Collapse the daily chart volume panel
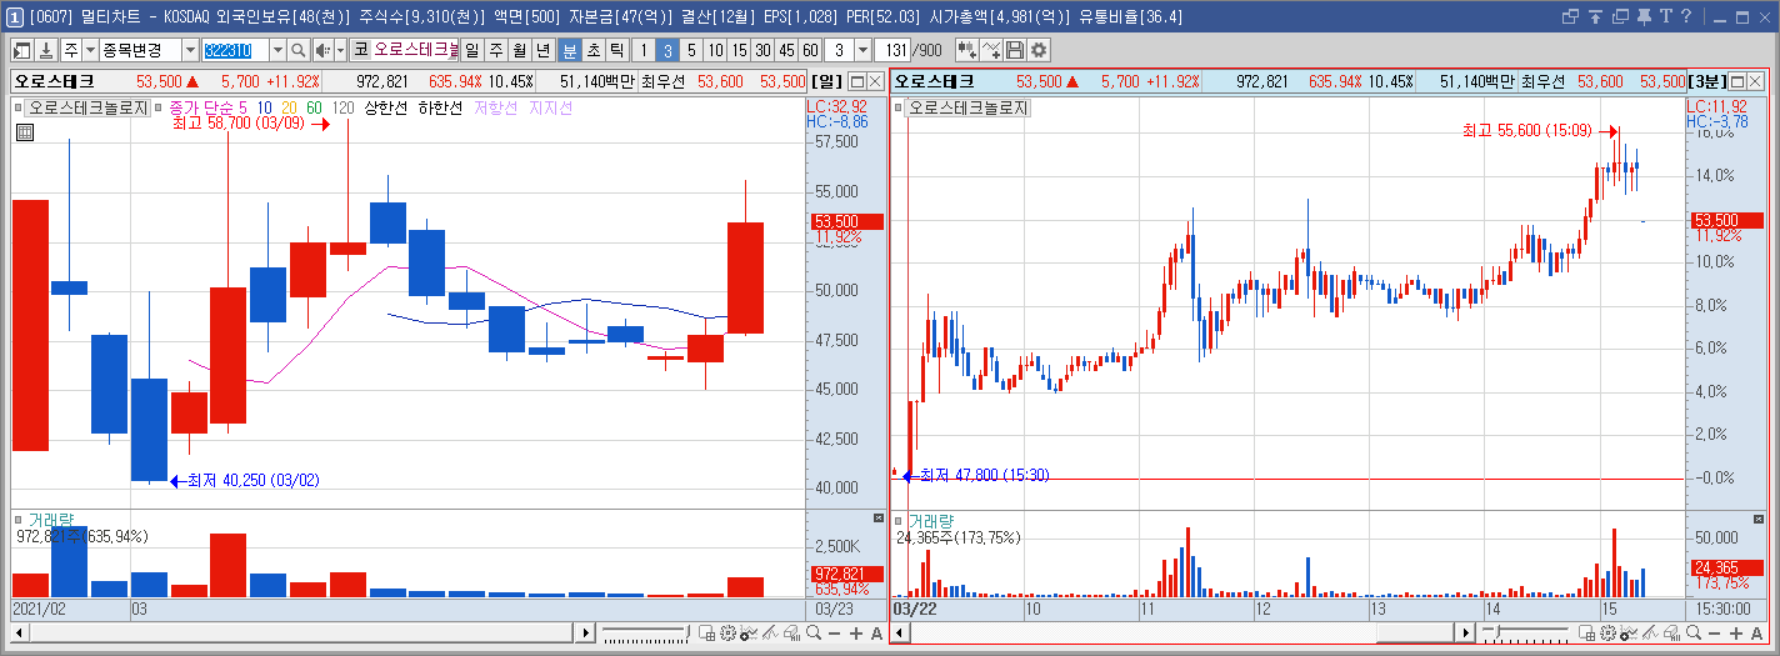Screen dimensions: 1780x656 878,518
